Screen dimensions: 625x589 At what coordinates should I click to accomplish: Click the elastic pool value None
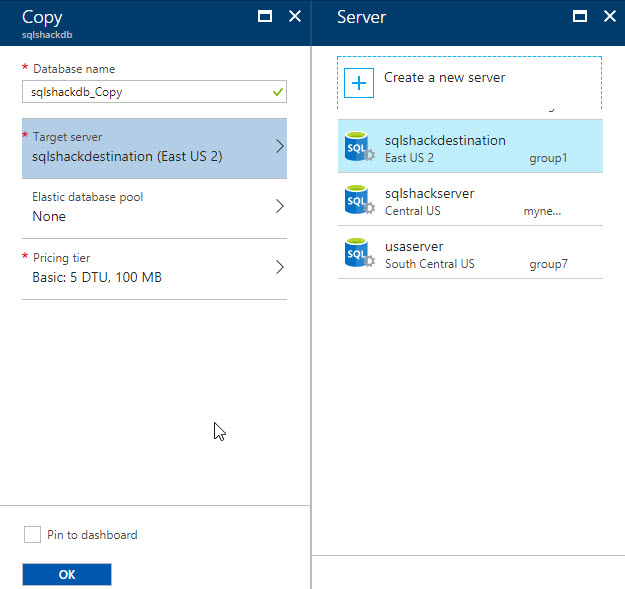49,216
